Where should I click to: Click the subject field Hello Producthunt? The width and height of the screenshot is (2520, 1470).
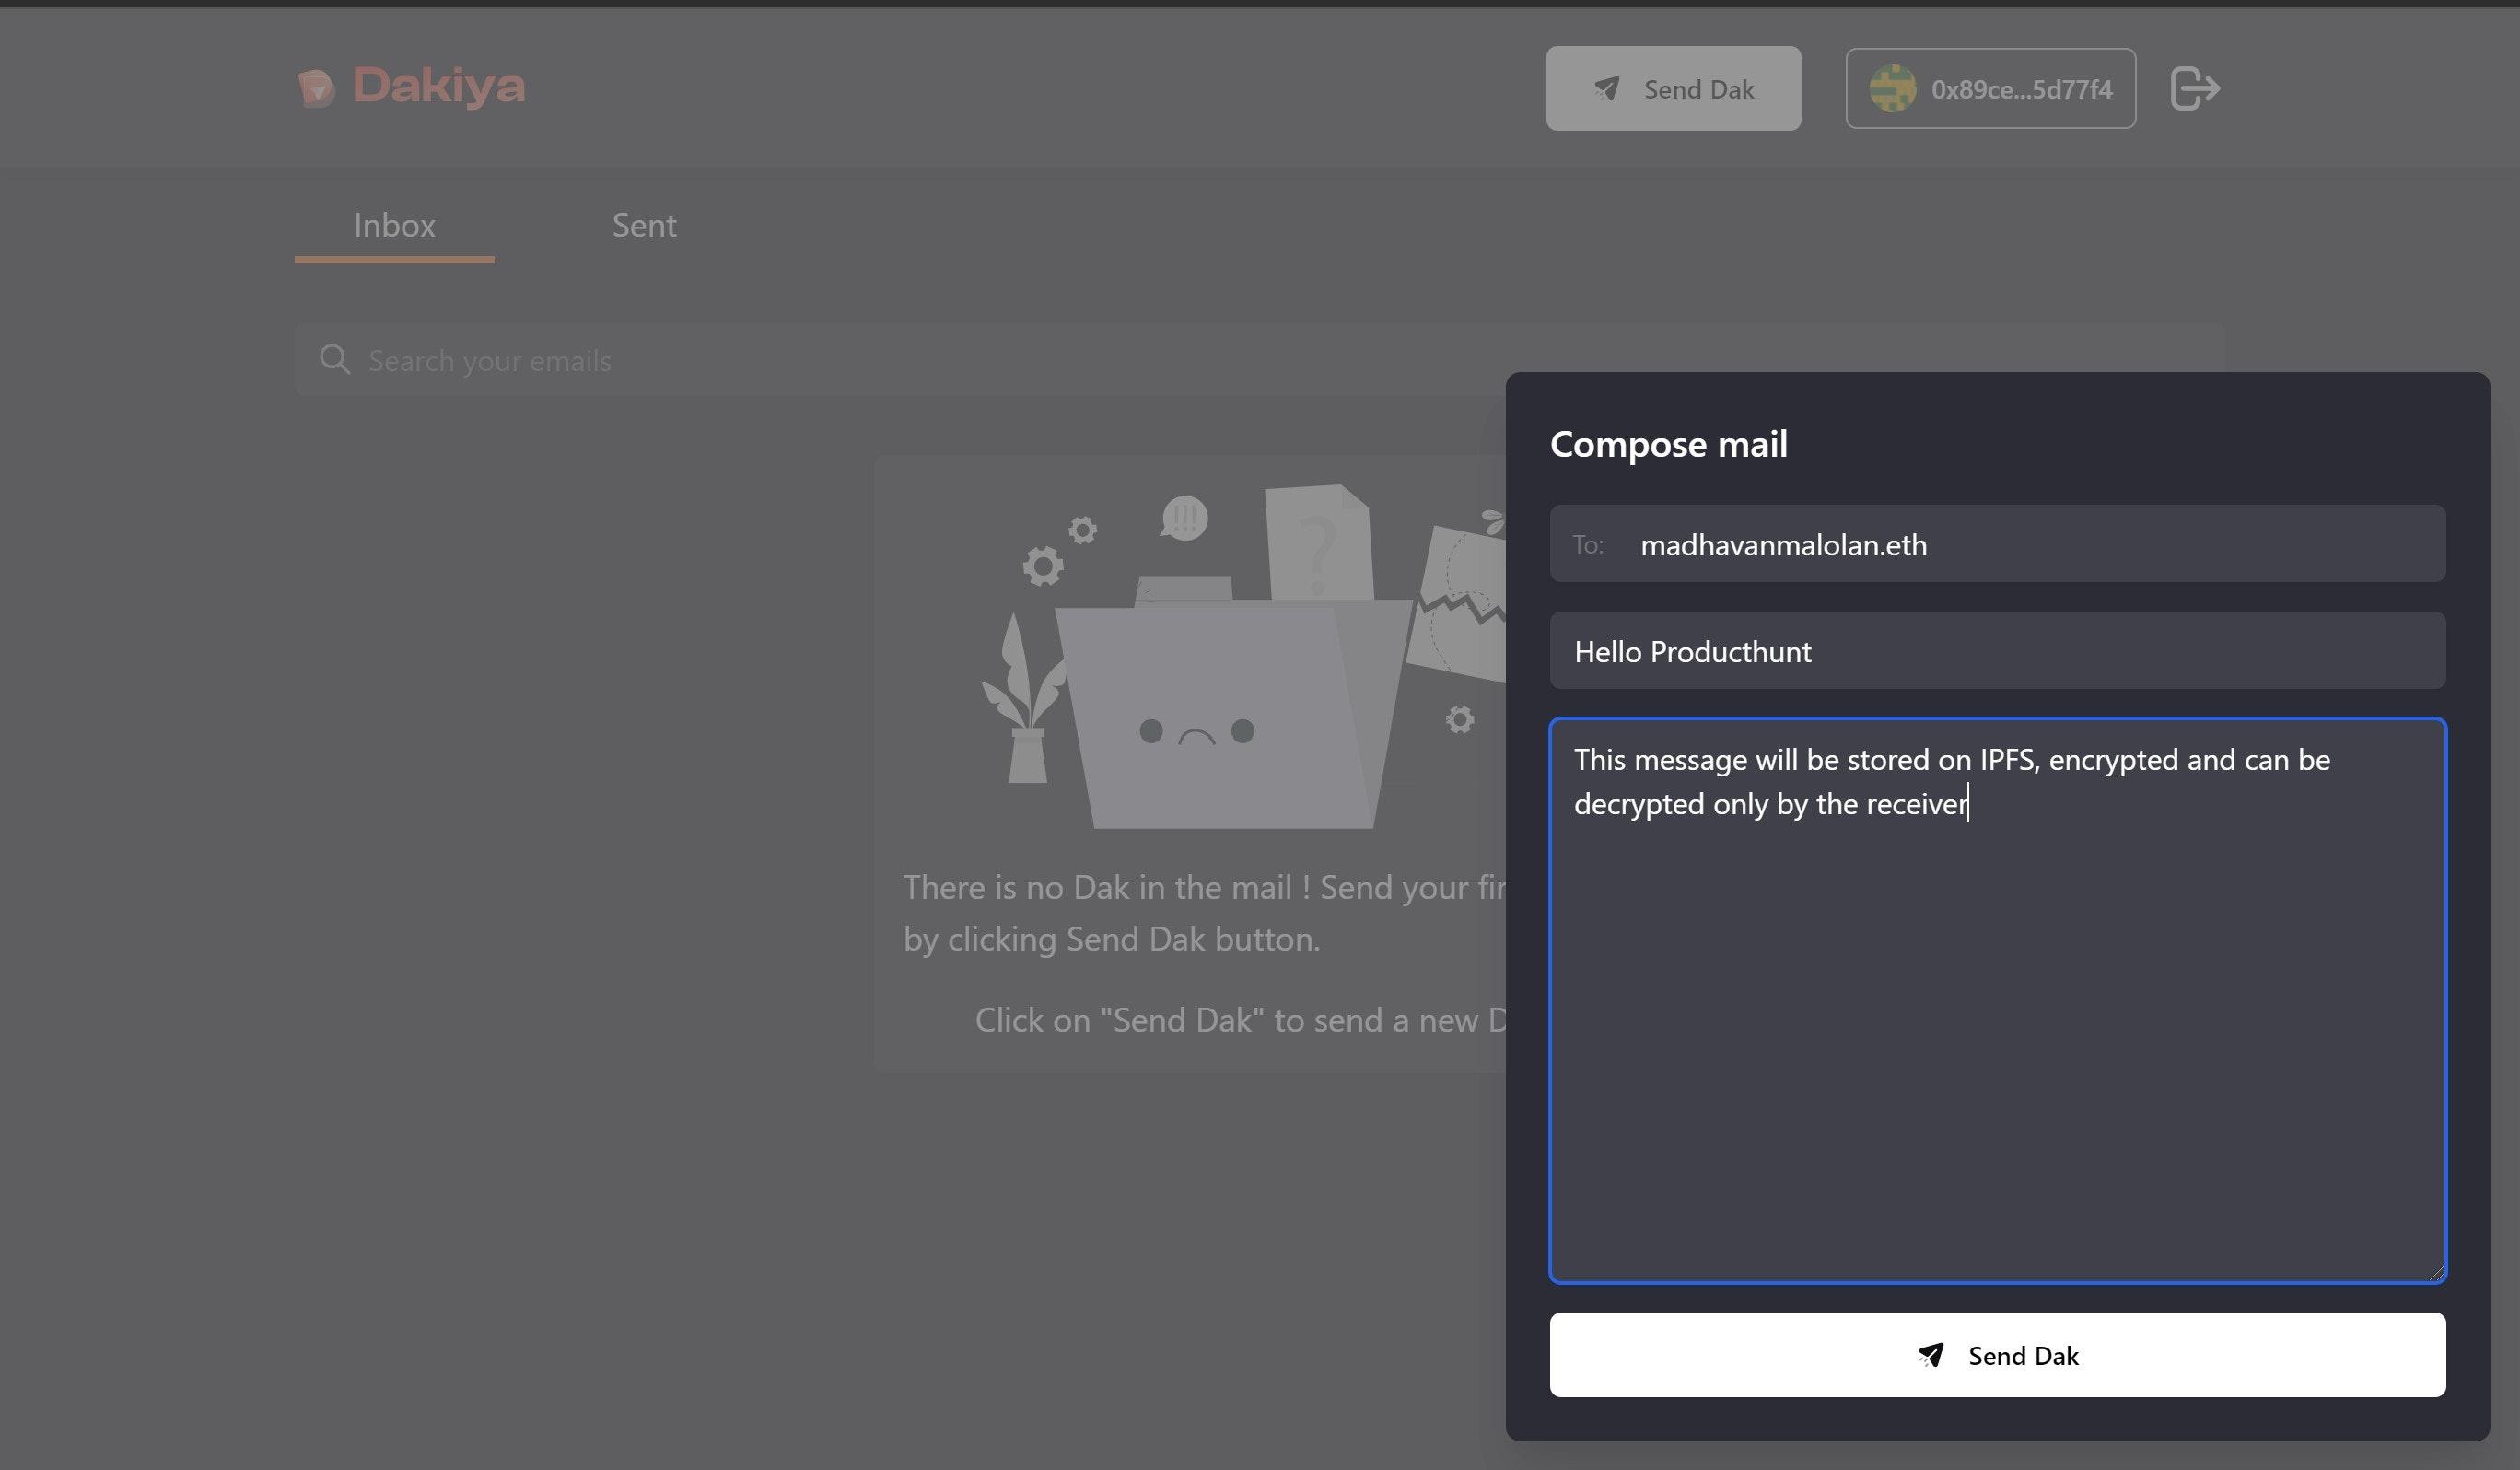1997,651
